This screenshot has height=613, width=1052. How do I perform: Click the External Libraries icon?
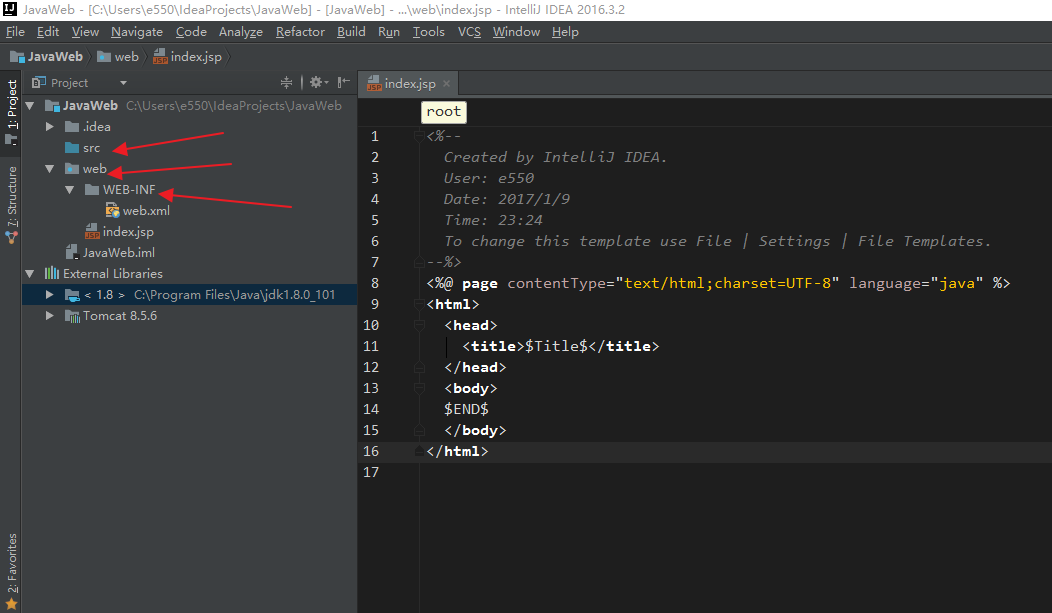click(52, 274)
